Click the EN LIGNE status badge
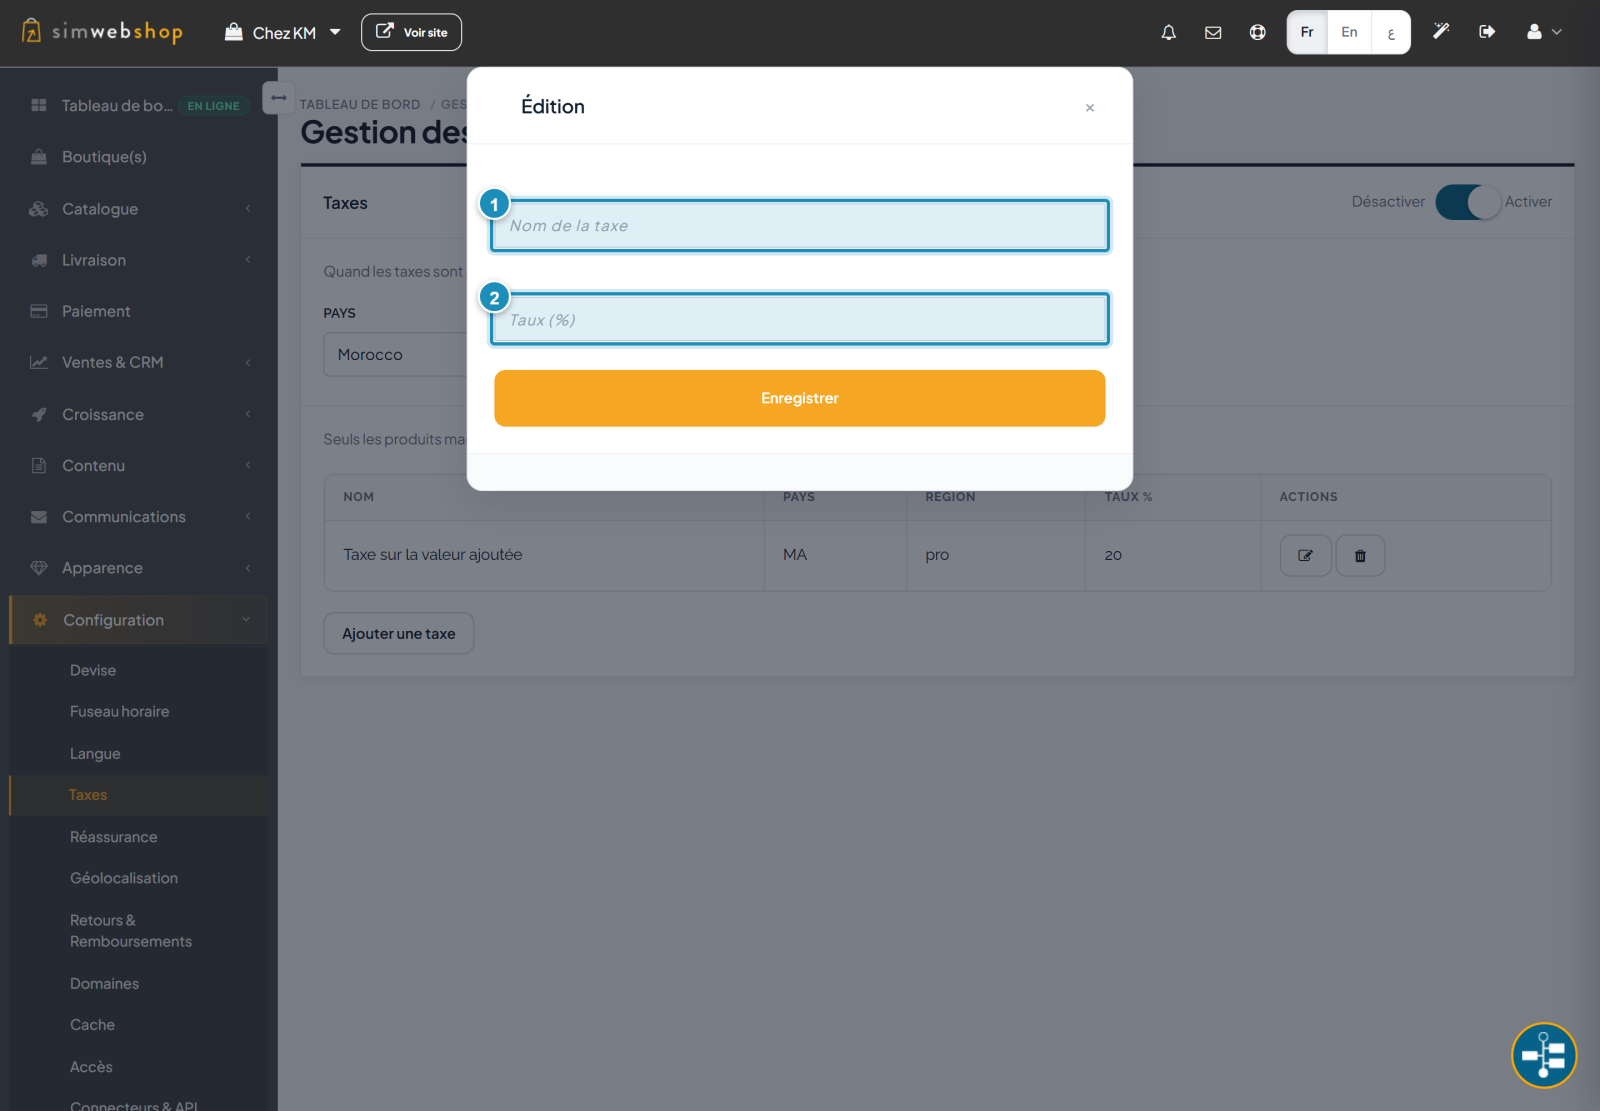The image size is (1600, 1111). (214, 106)
